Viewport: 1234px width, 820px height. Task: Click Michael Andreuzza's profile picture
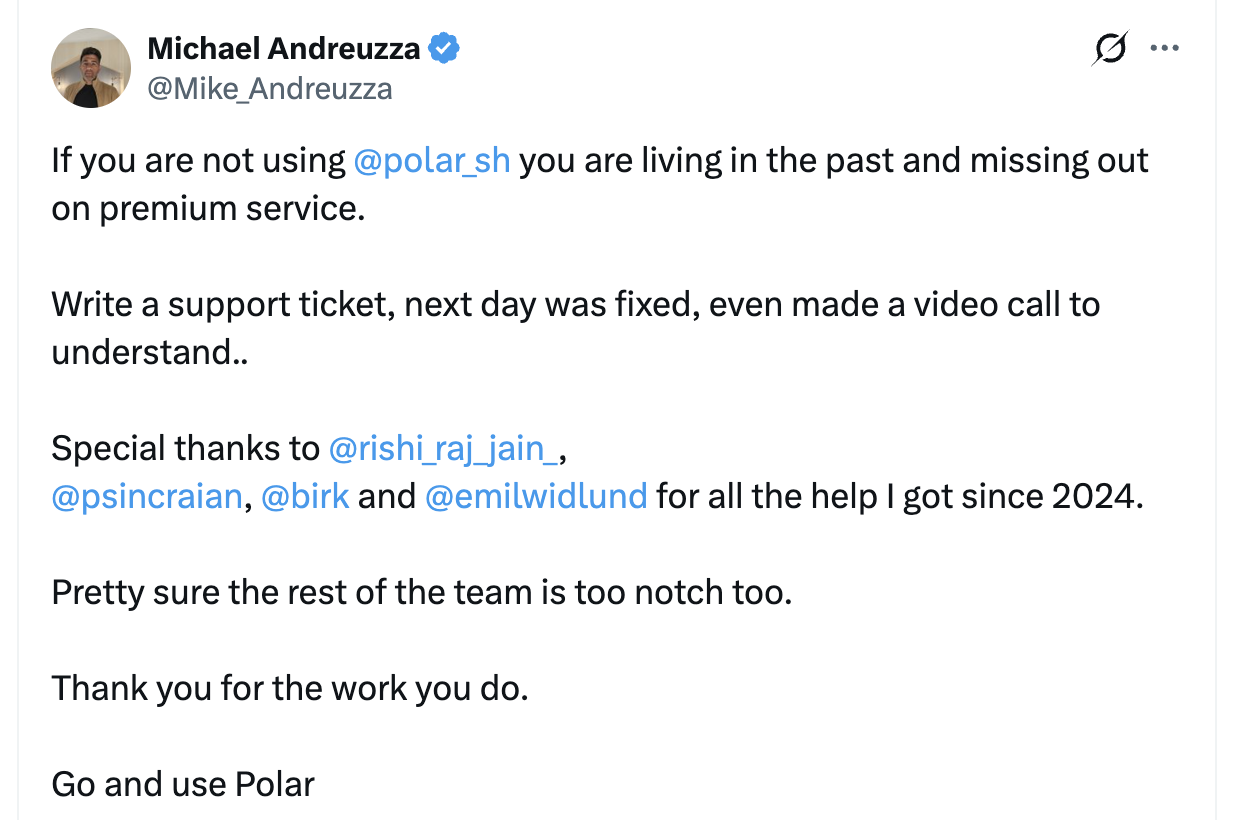pyautogui.click(x=90, y=67)
